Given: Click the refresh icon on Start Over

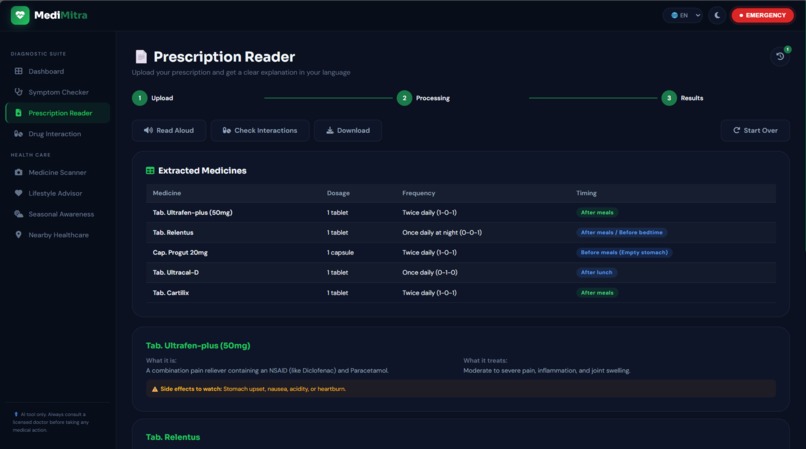Looking at the screenshot, I should coord(737,131).
